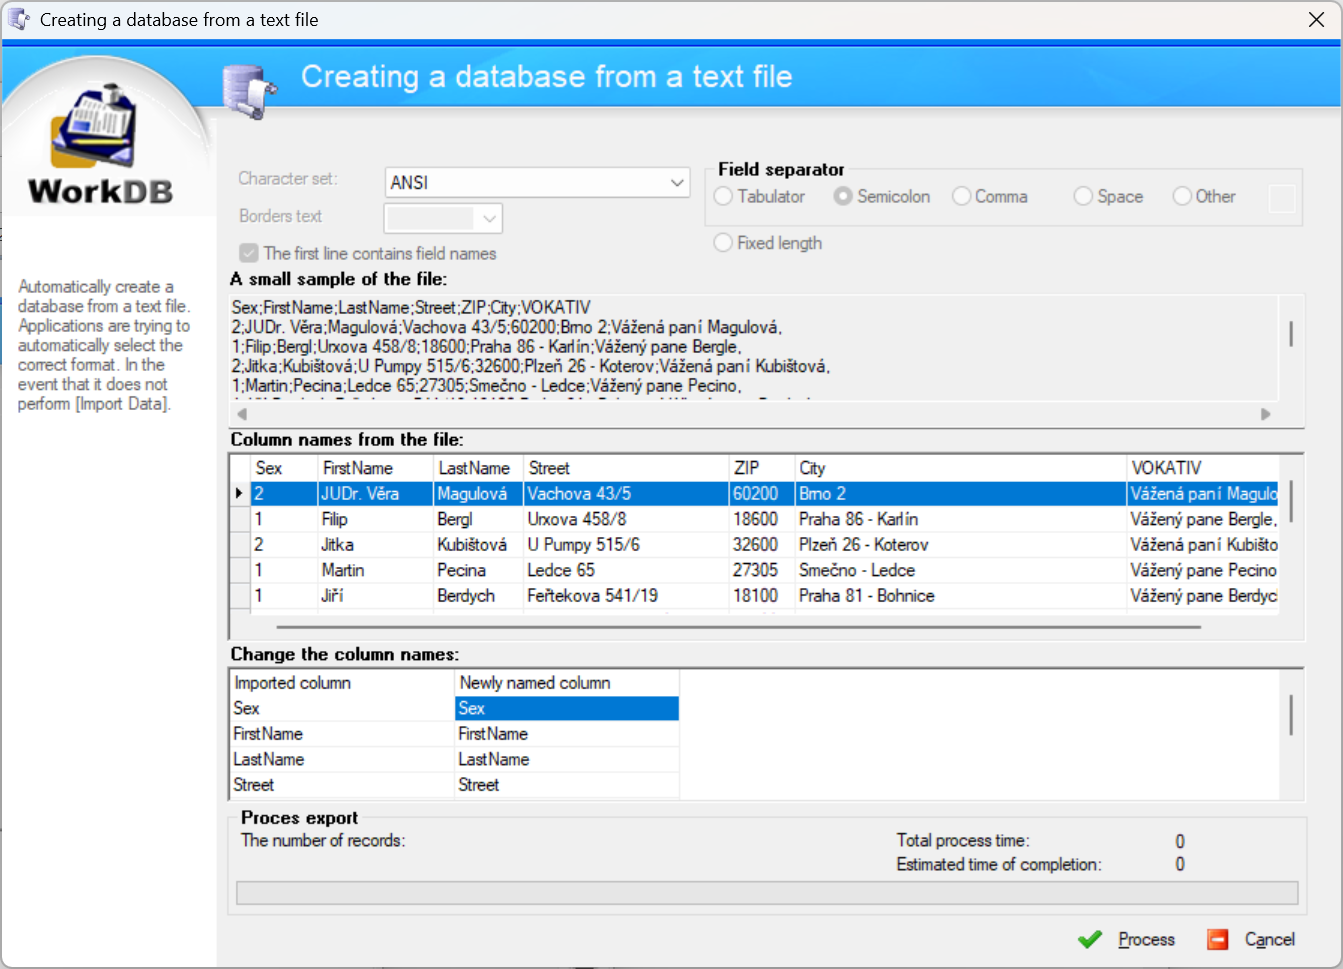The image size is (1343, 969).
Task: Expand the Borders text dropdown
Action: (489, 218)
